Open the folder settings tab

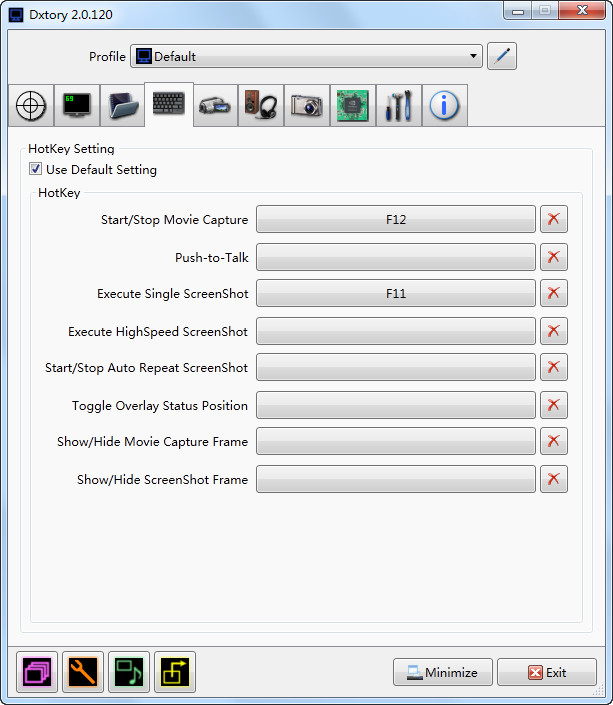pyautogui.click(x=123, y=106)
